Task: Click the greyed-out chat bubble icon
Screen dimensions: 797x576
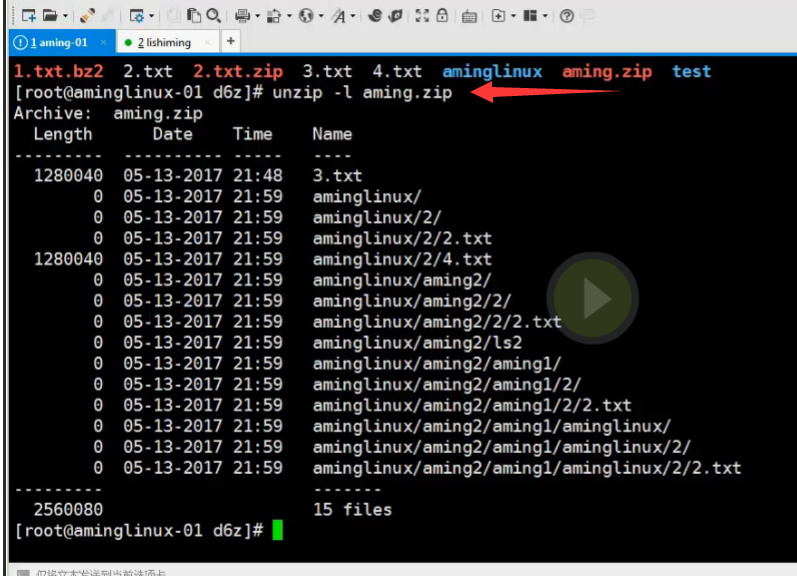Action: [587, 16]
